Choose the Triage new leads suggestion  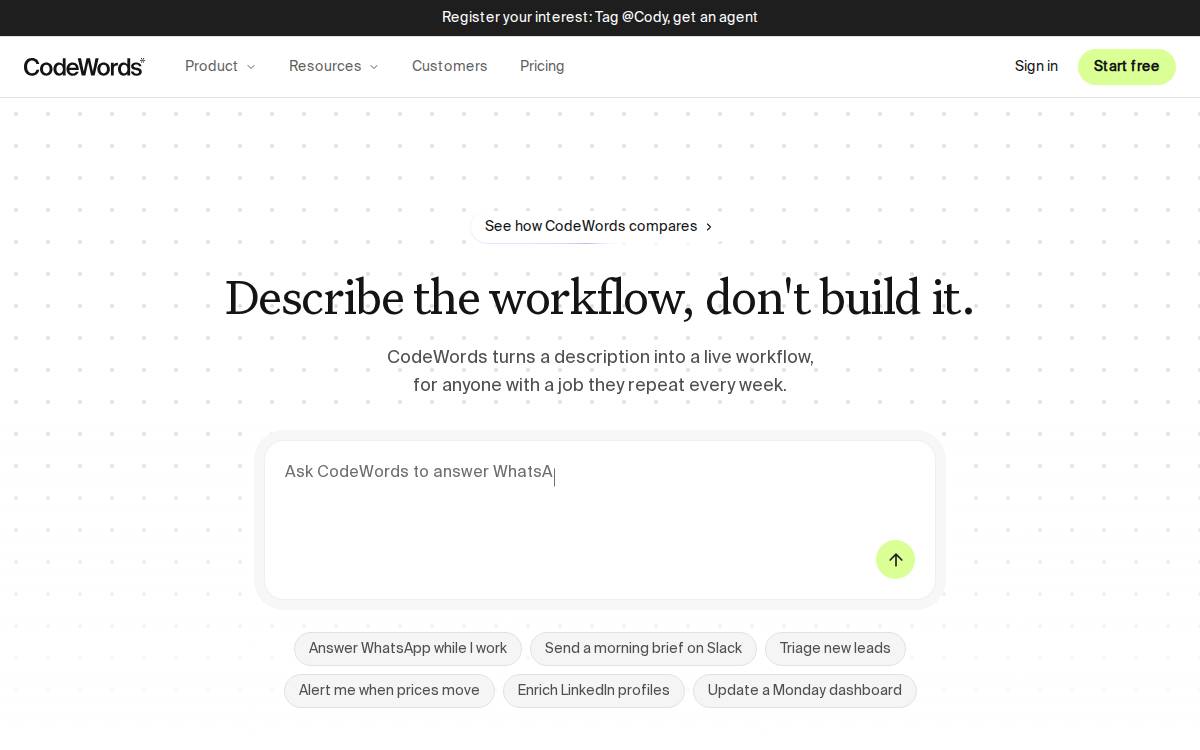835,648
